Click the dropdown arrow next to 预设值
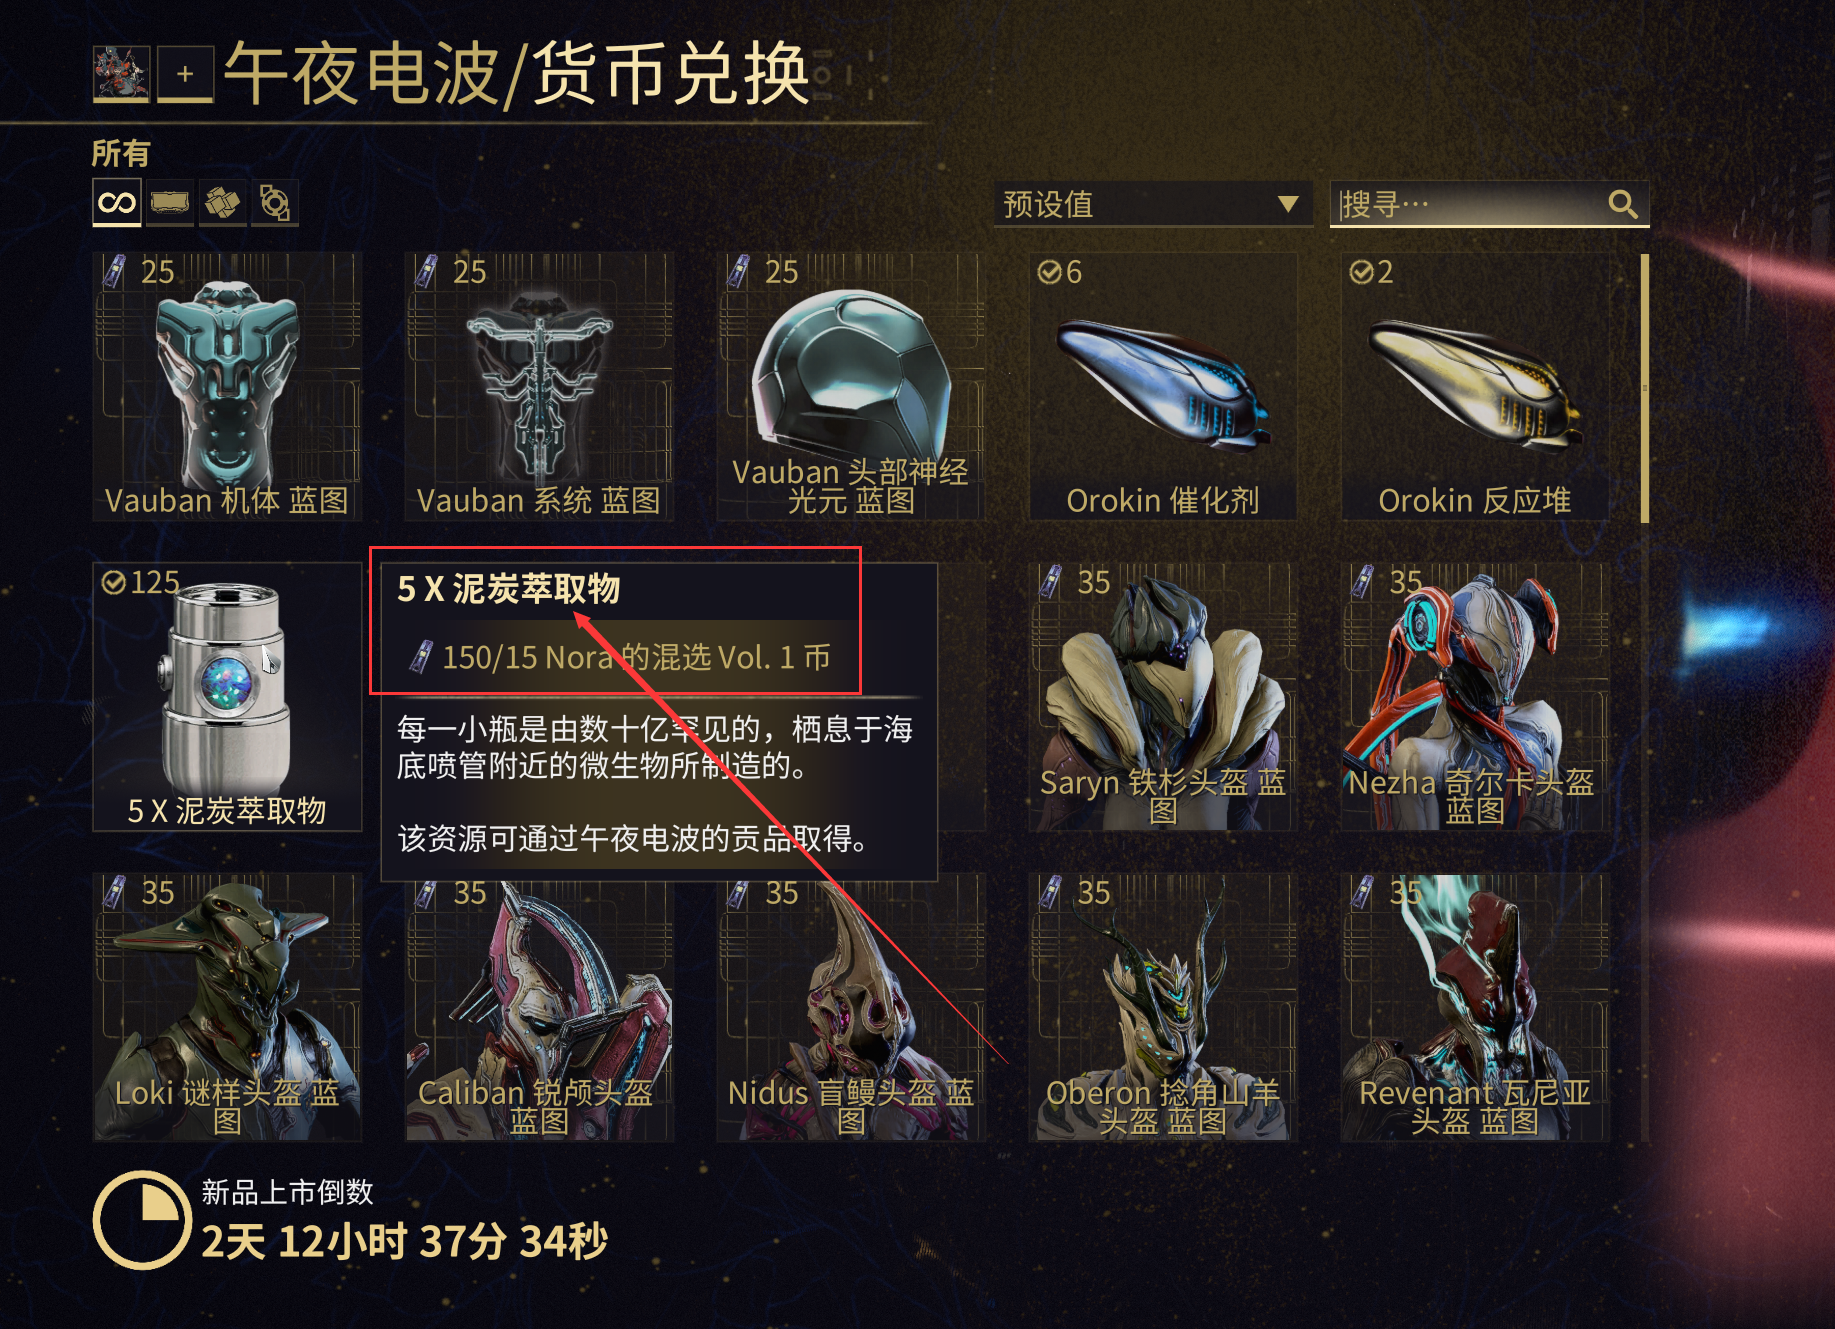The height and width of the screenshot is (1329, 1835). point(1288,204)
